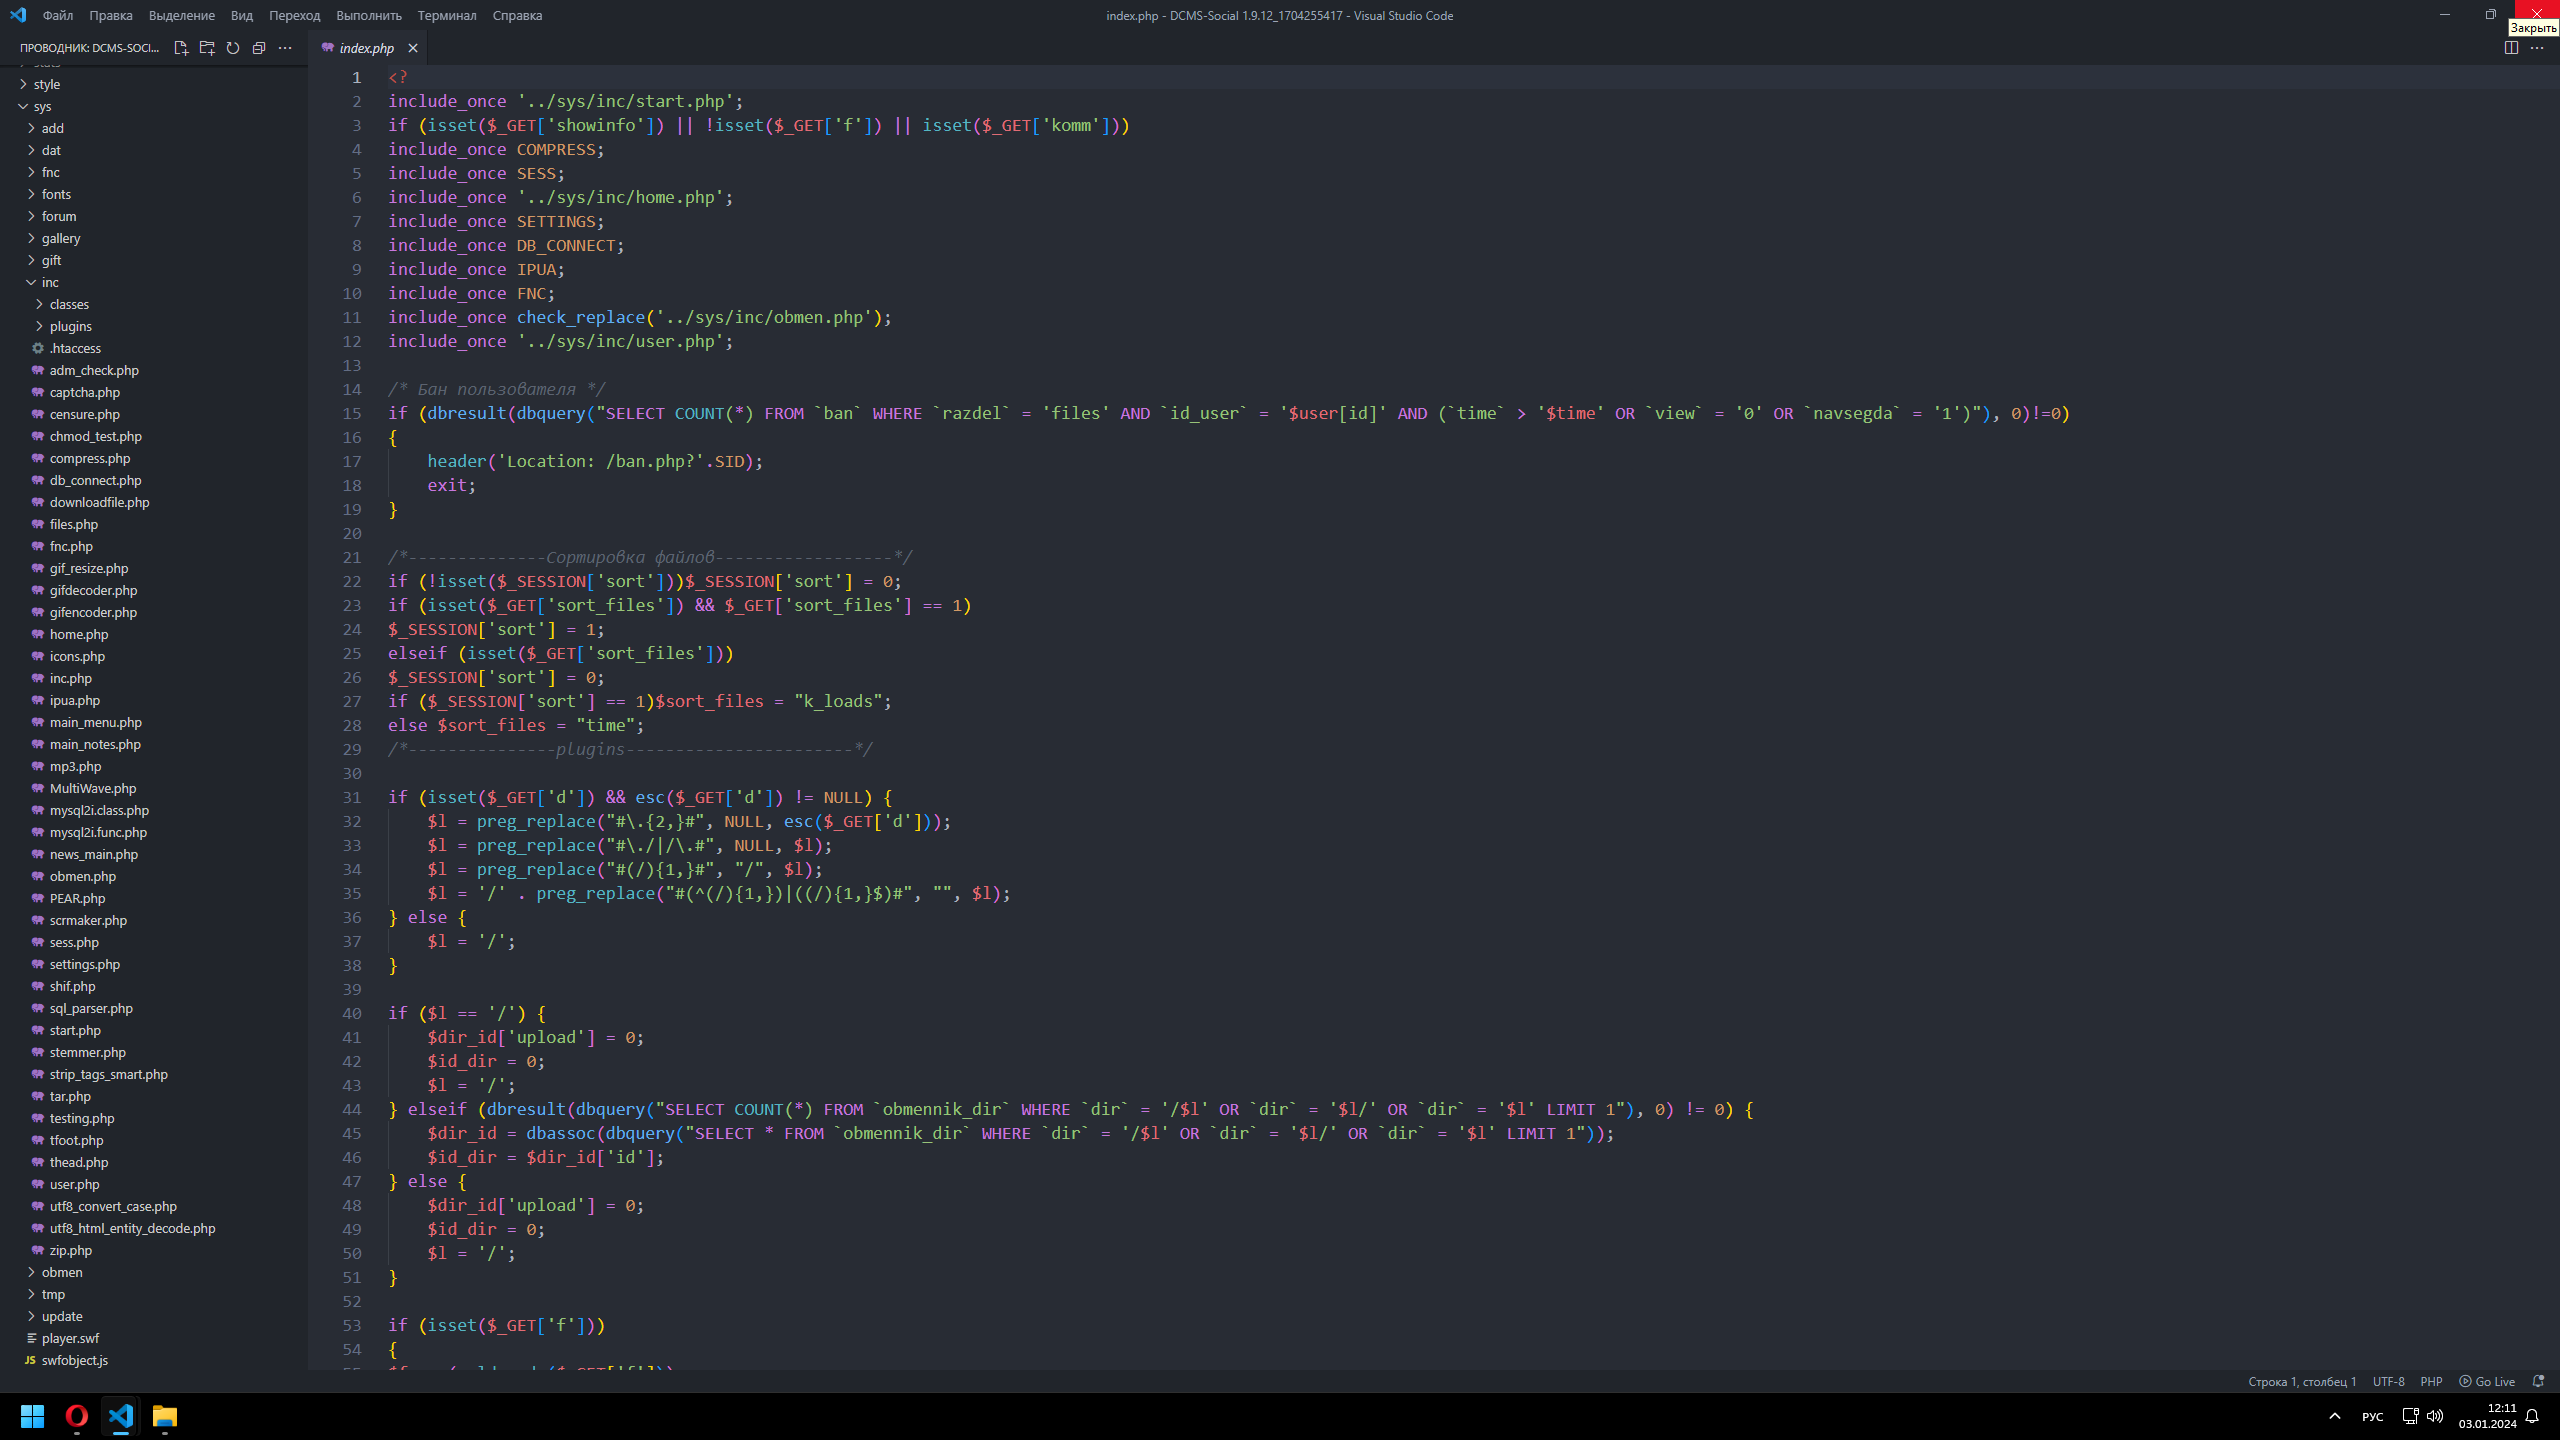The width and height of the screenshot is (2560, 1440).
Task: Open the Файл menu
Action: point(58,15)
